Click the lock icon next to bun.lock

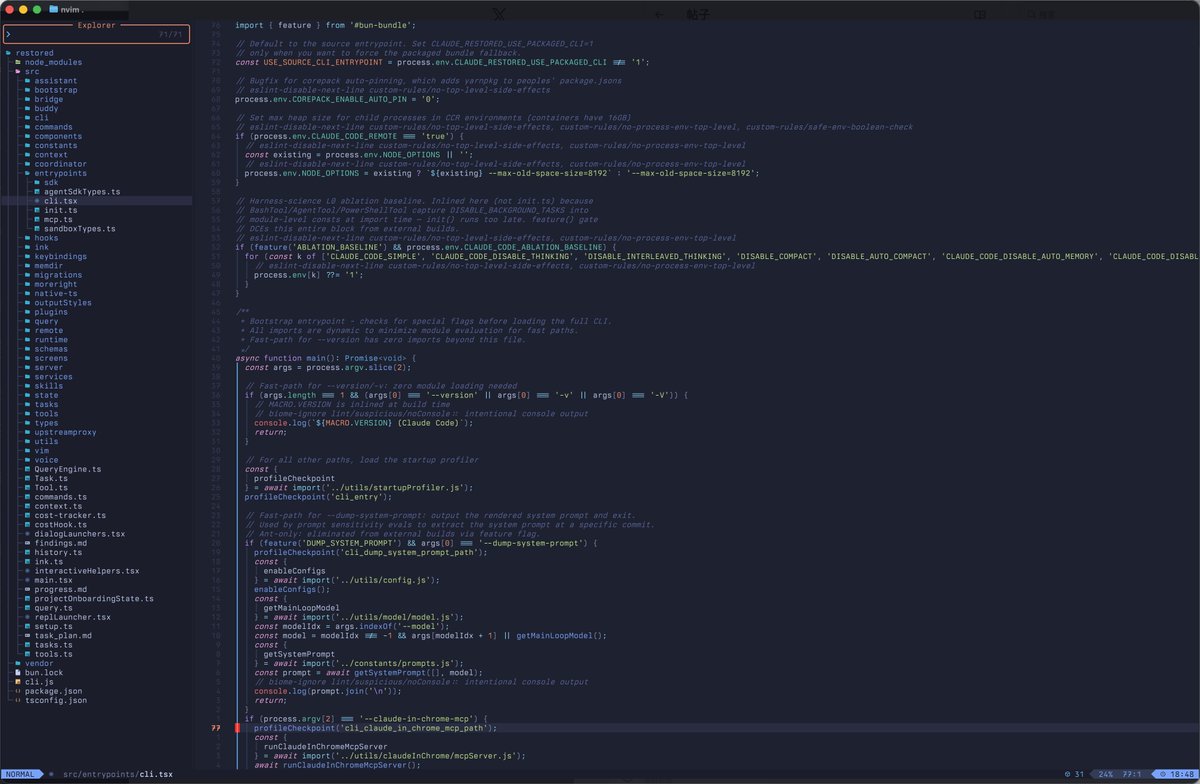(x=18, y=672)
